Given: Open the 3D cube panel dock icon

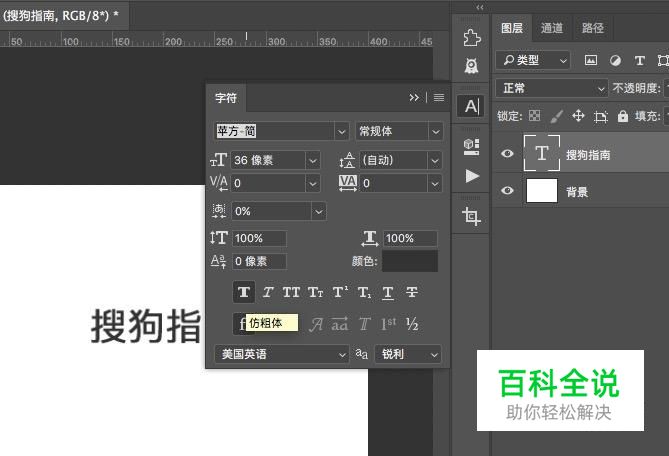Looking at the screenshot, I should (x=471, y=147).
